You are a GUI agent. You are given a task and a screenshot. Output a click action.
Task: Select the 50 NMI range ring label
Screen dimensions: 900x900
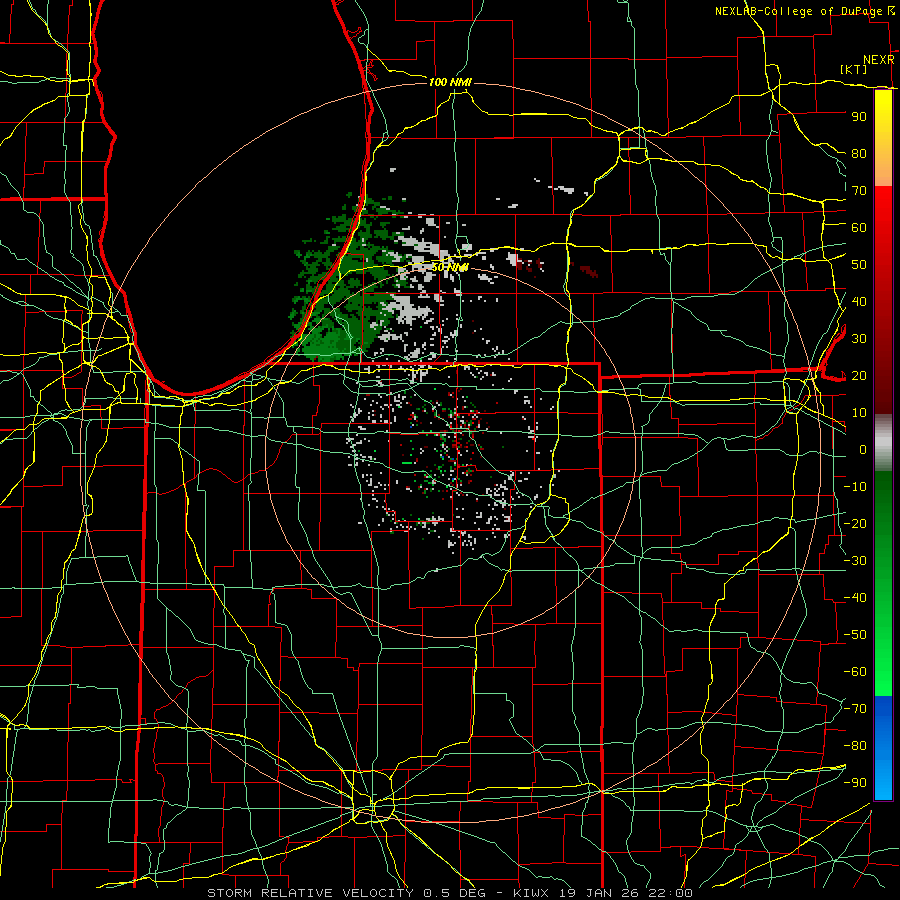[x=450, y=267]
